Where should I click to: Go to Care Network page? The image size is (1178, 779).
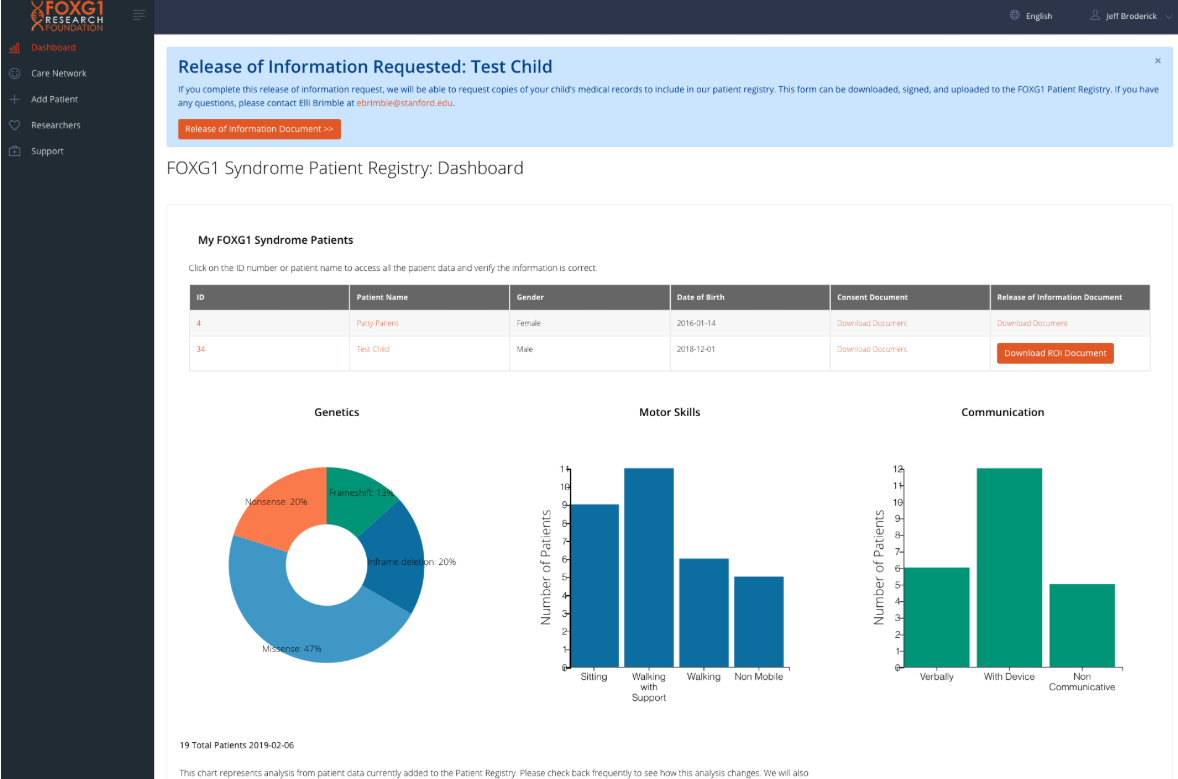(x=59, y=74)
